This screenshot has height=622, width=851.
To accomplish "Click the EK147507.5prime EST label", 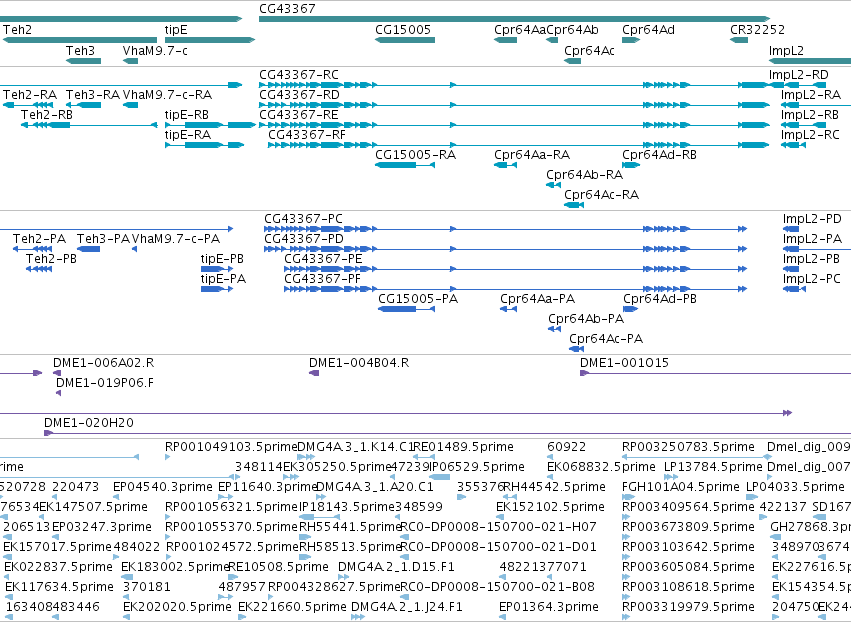I will click(x=93, y=507).
